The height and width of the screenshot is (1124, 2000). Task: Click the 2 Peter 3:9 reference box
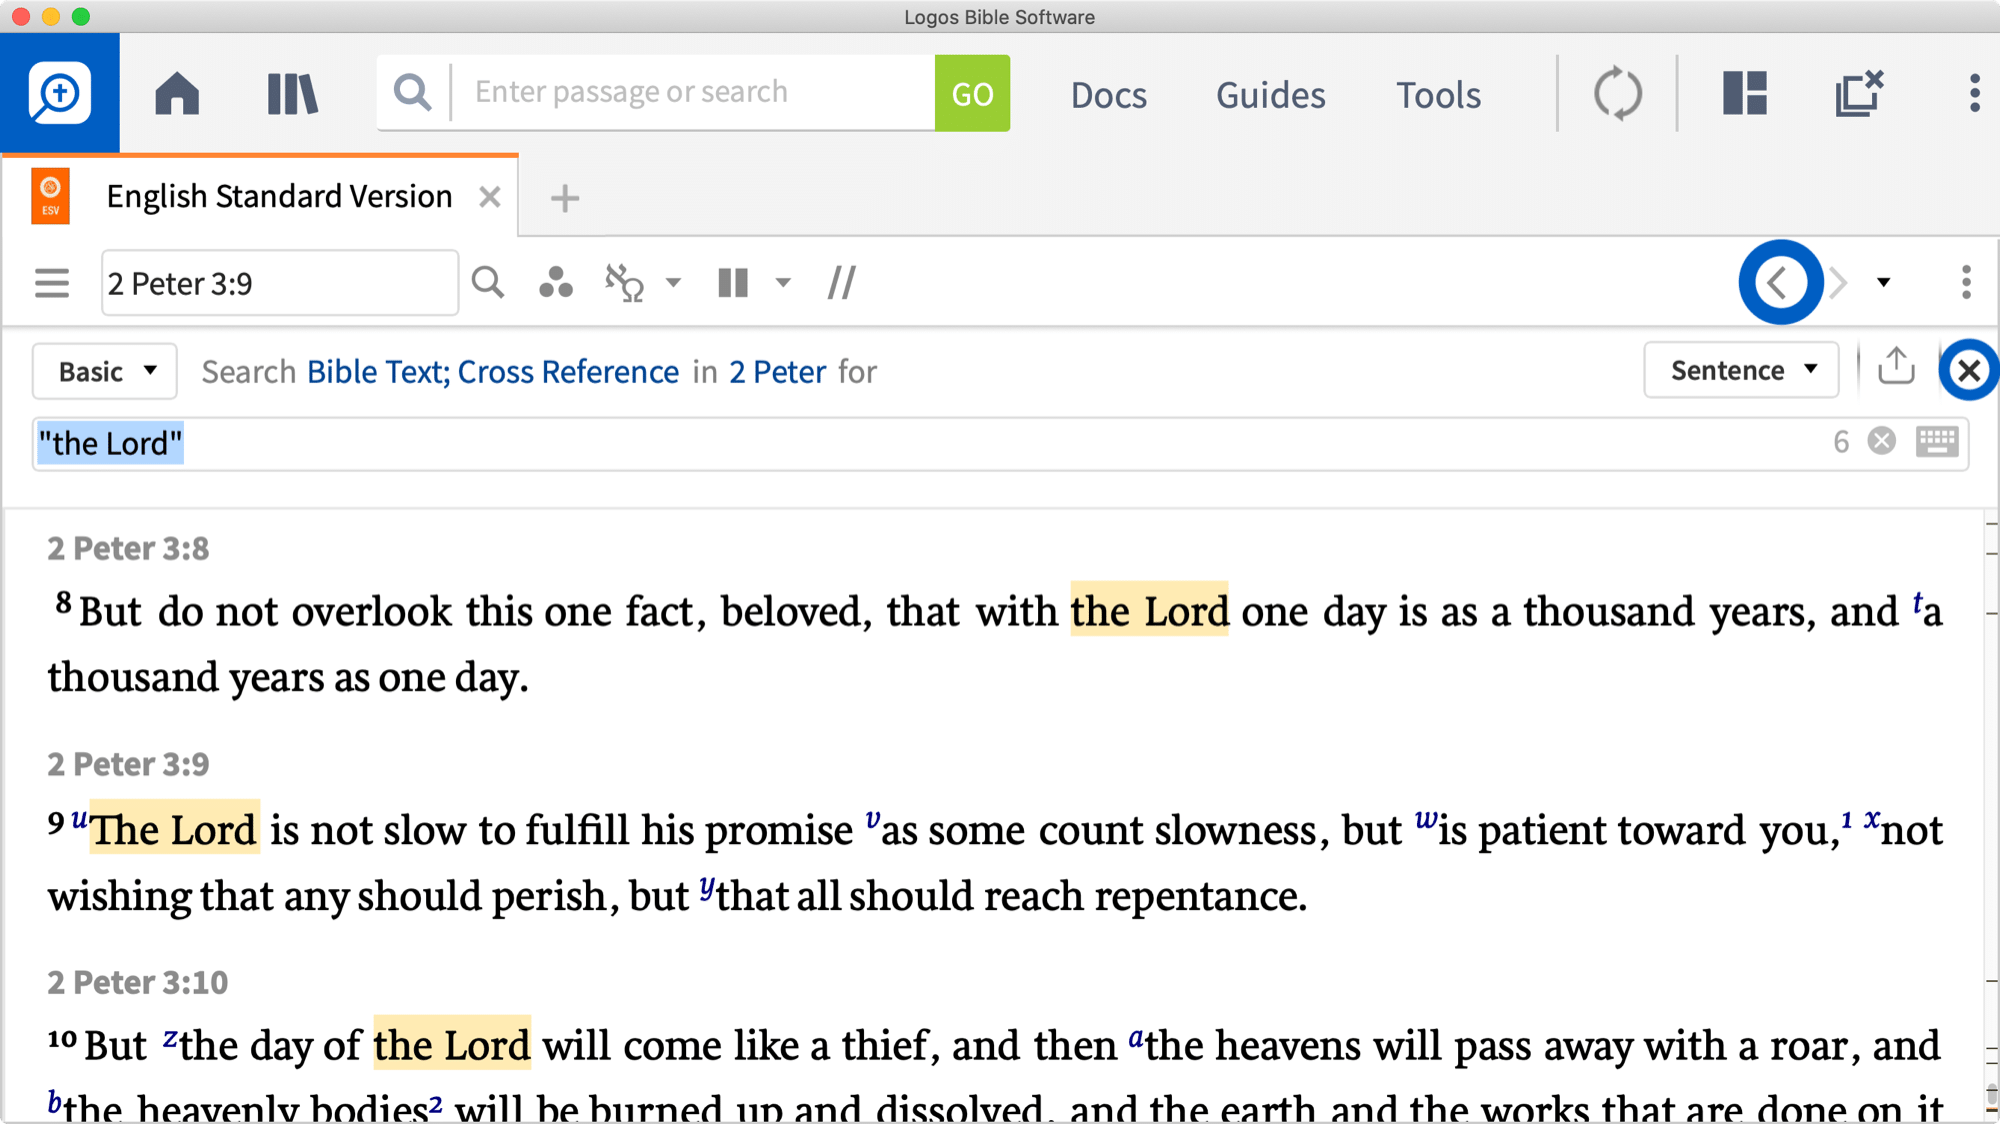[280, 283]
